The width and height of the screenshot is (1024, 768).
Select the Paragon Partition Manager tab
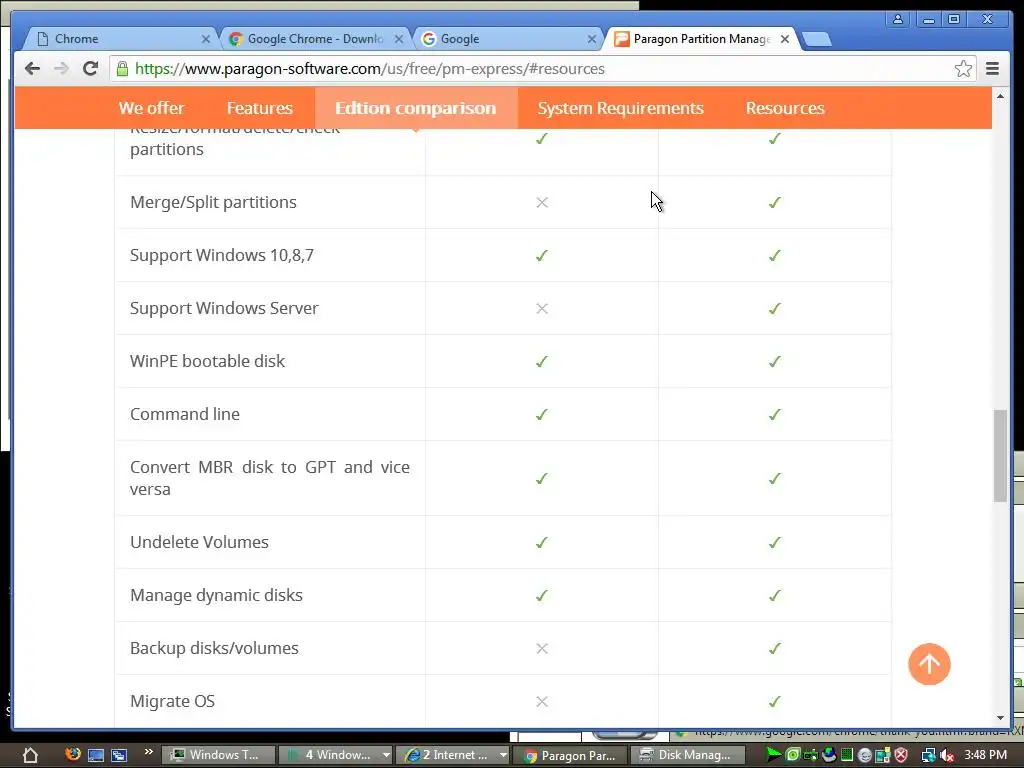(701, 39)
